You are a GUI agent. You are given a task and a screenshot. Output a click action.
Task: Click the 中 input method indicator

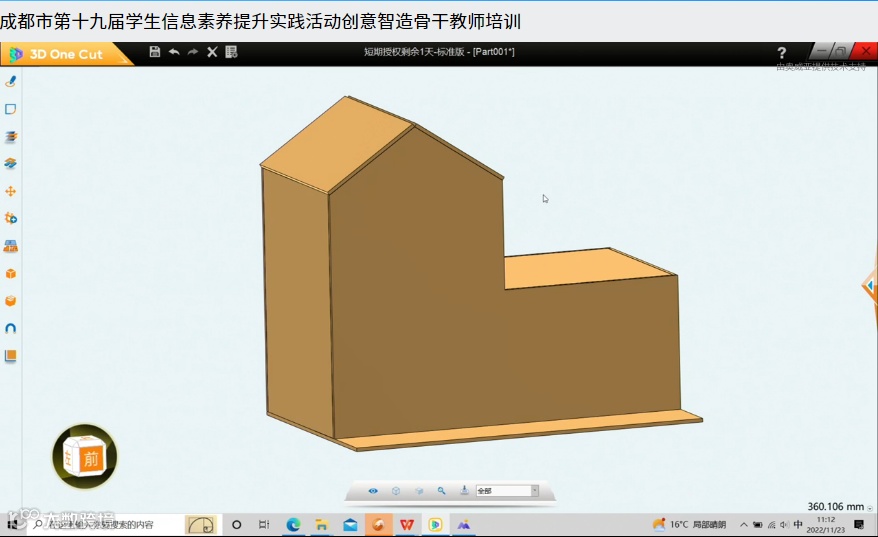click(x=798, y=524)
